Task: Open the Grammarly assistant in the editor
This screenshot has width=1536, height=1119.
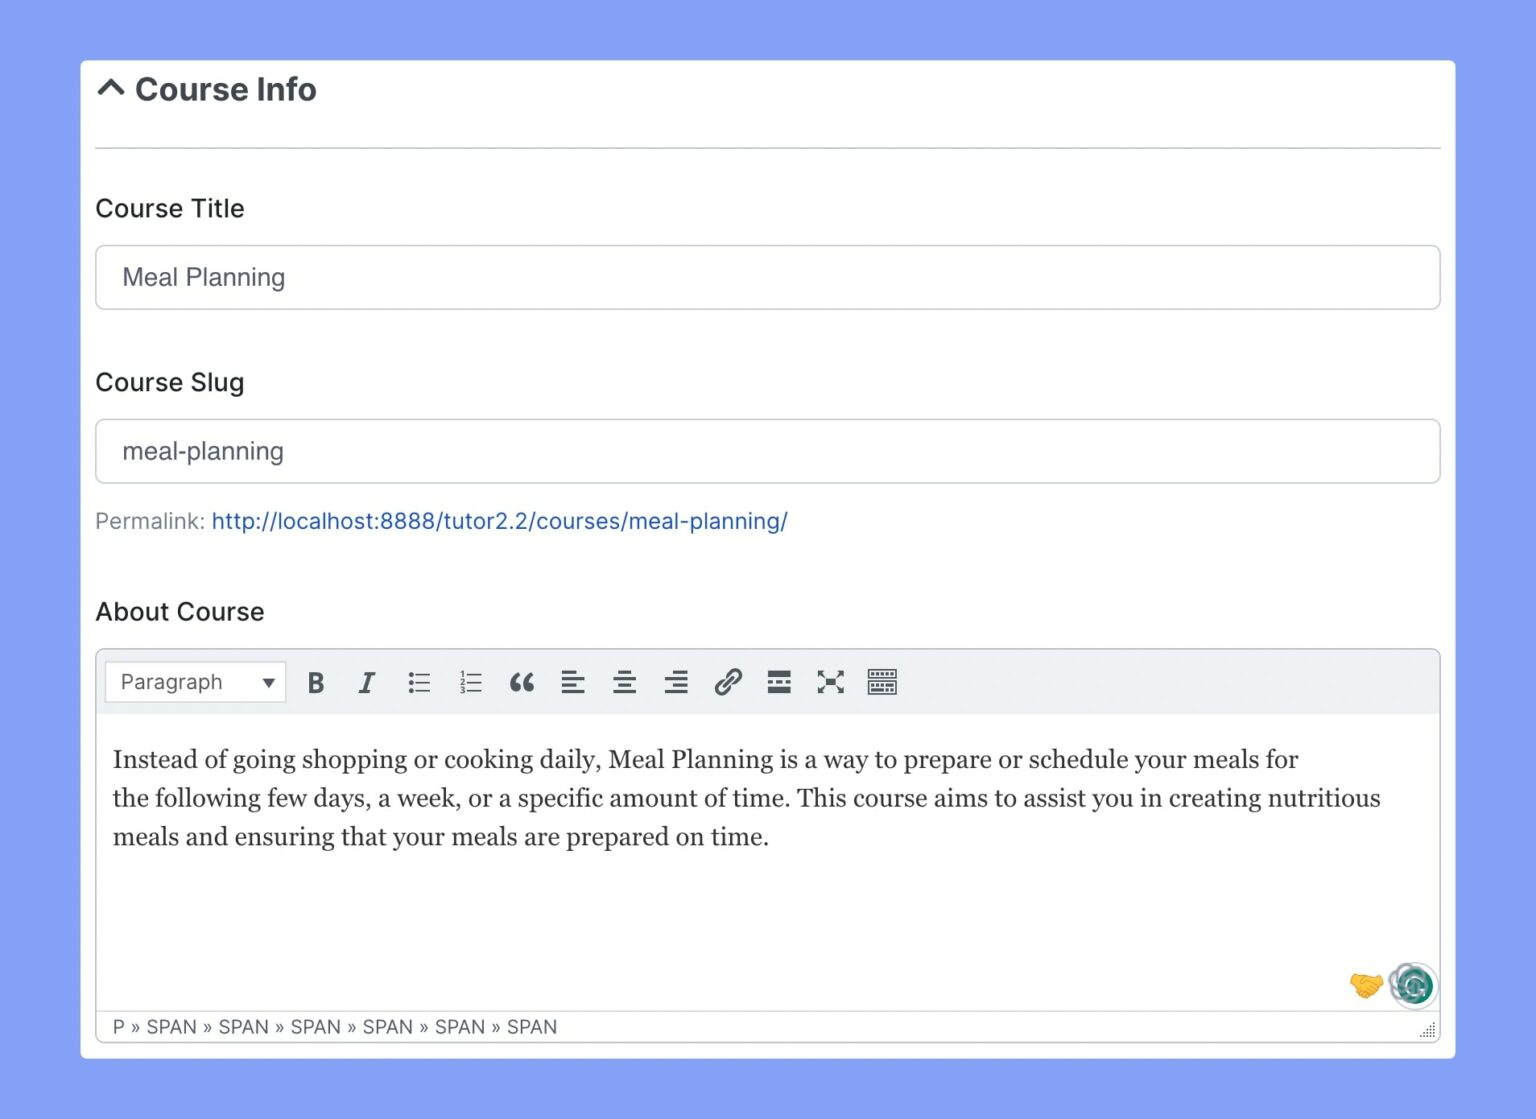Action: point(1411,985)
